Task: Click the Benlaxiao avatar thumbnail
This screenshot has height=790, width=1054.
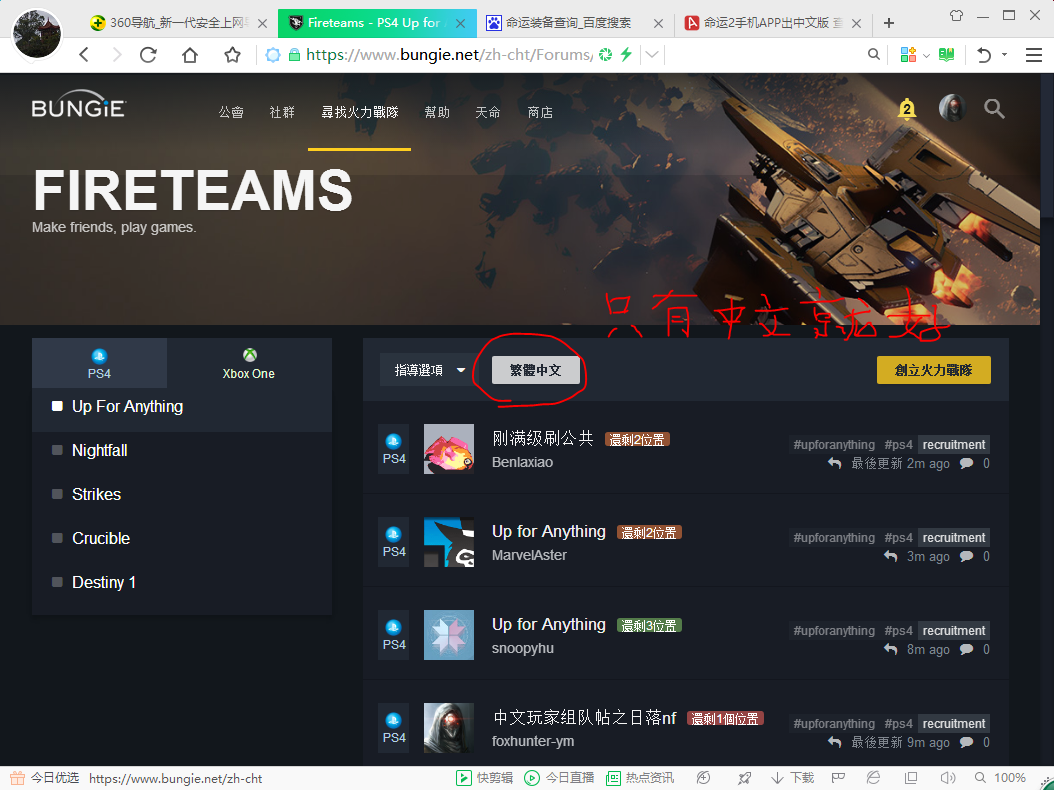Action: point(449,449)
